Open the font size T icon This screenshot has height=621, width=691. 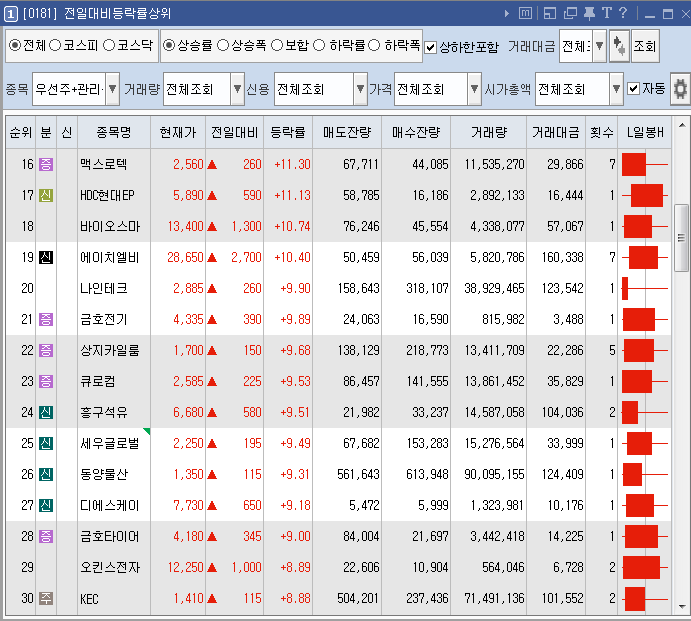point(607,13)
